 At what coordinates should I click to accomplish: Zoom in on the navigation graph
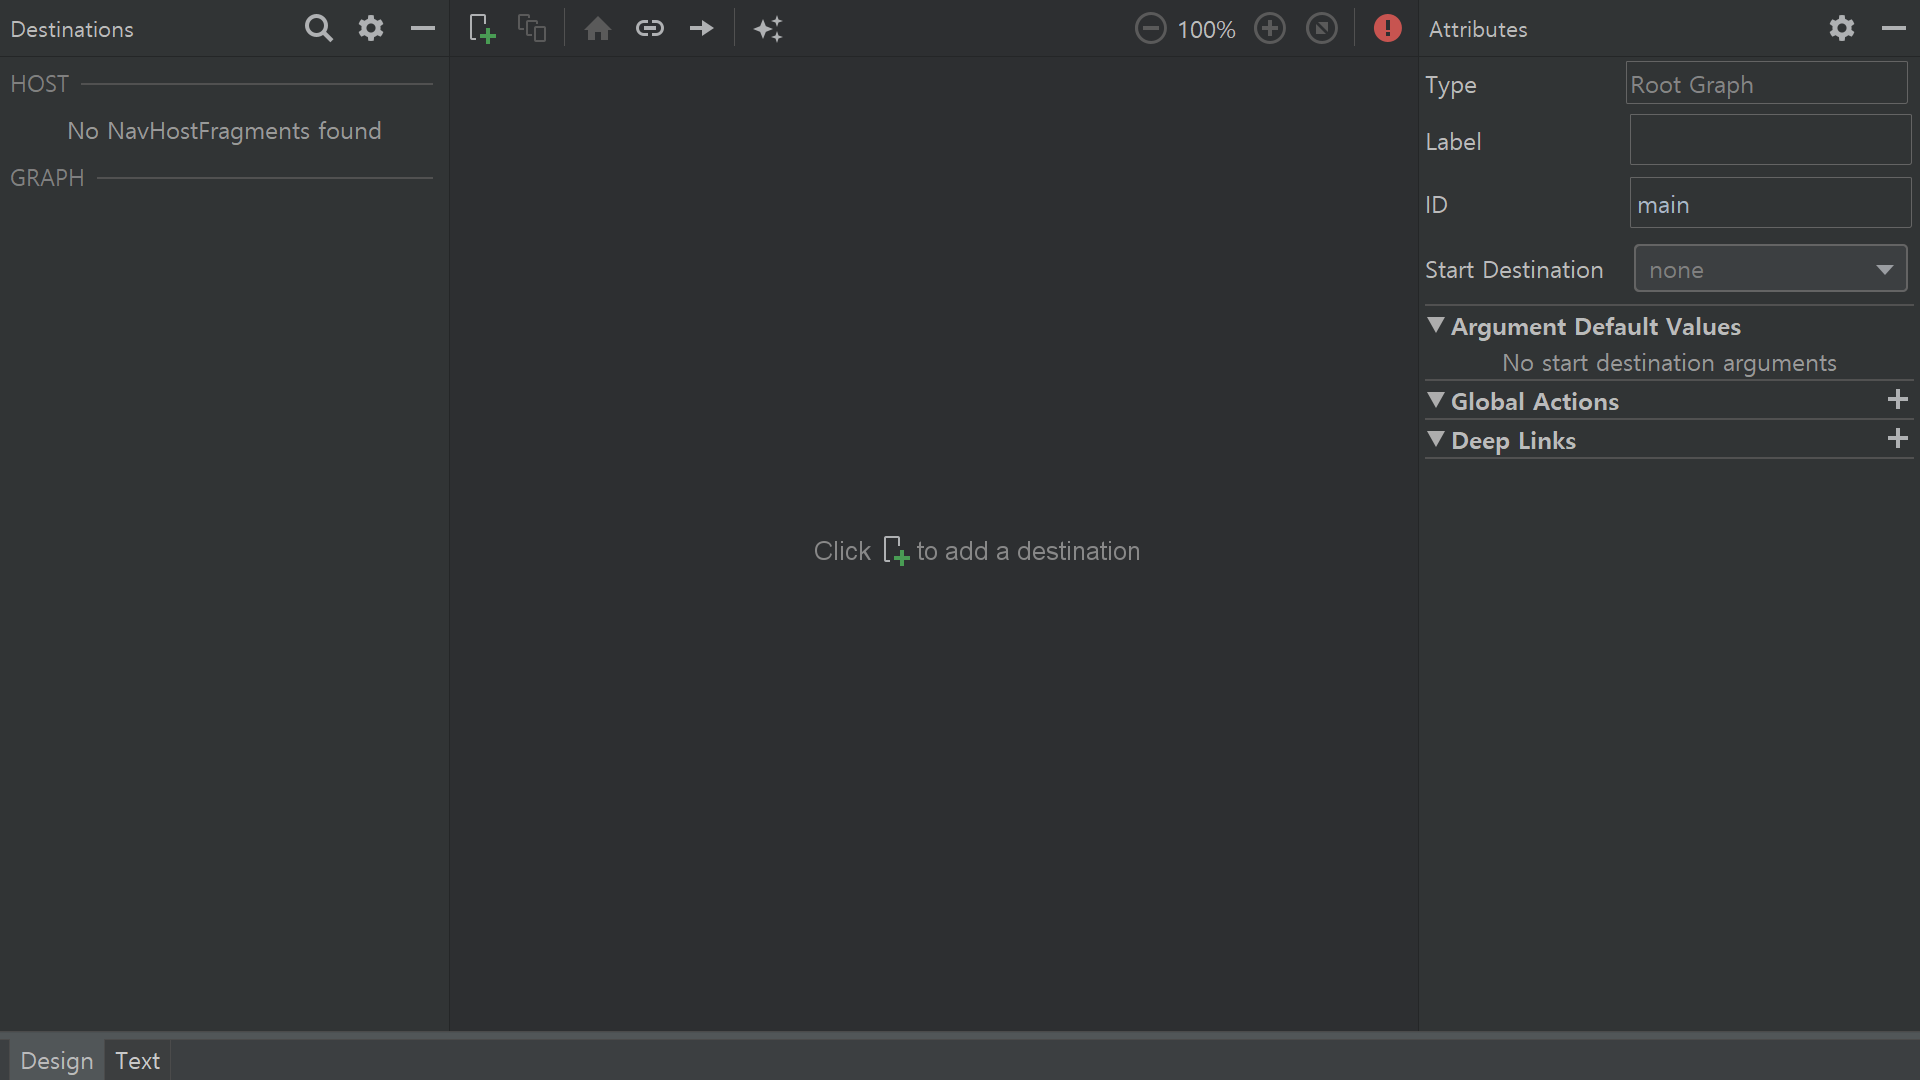[1270, 28]
